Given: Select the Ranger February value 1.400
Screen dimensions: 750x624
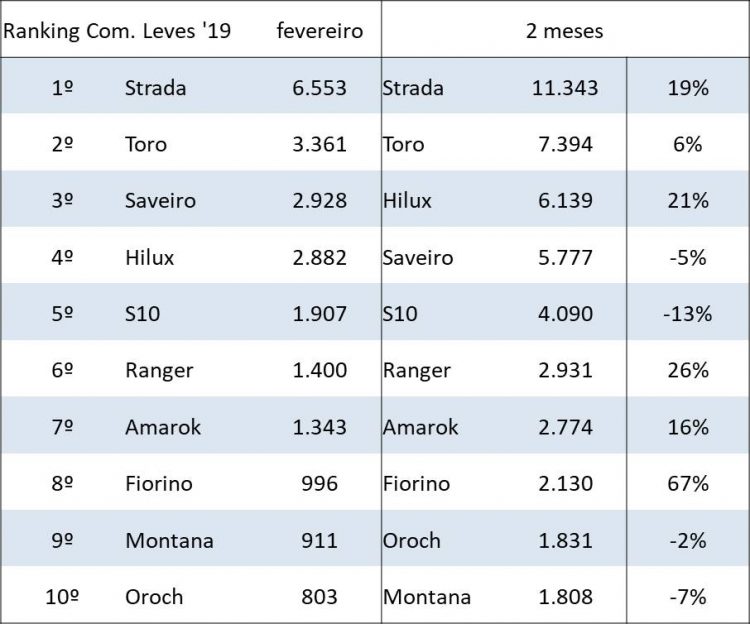Looking at the screenshot, I should (320, 371).
